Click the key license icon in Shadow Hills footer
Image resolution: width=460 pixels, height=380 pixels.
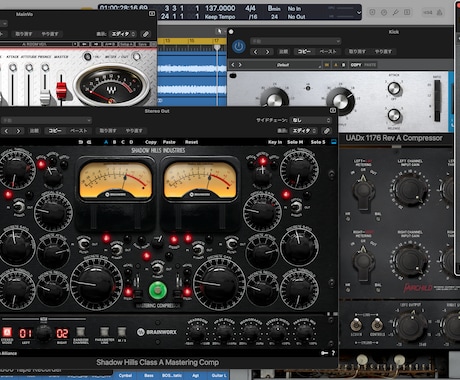point(324,353)
